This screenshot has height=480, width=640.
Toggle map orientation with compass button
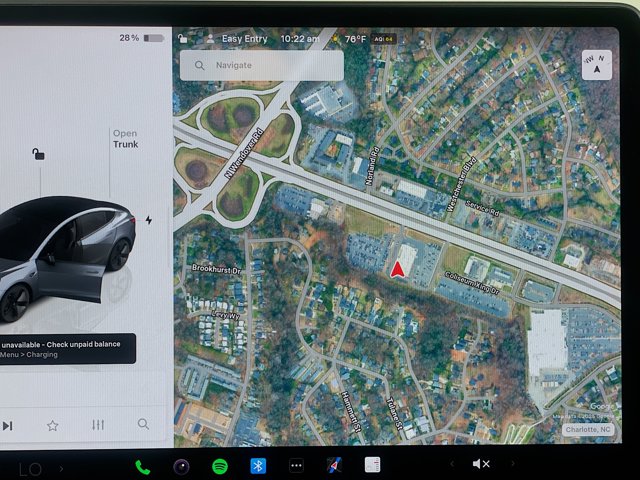(x=596, y=65)
